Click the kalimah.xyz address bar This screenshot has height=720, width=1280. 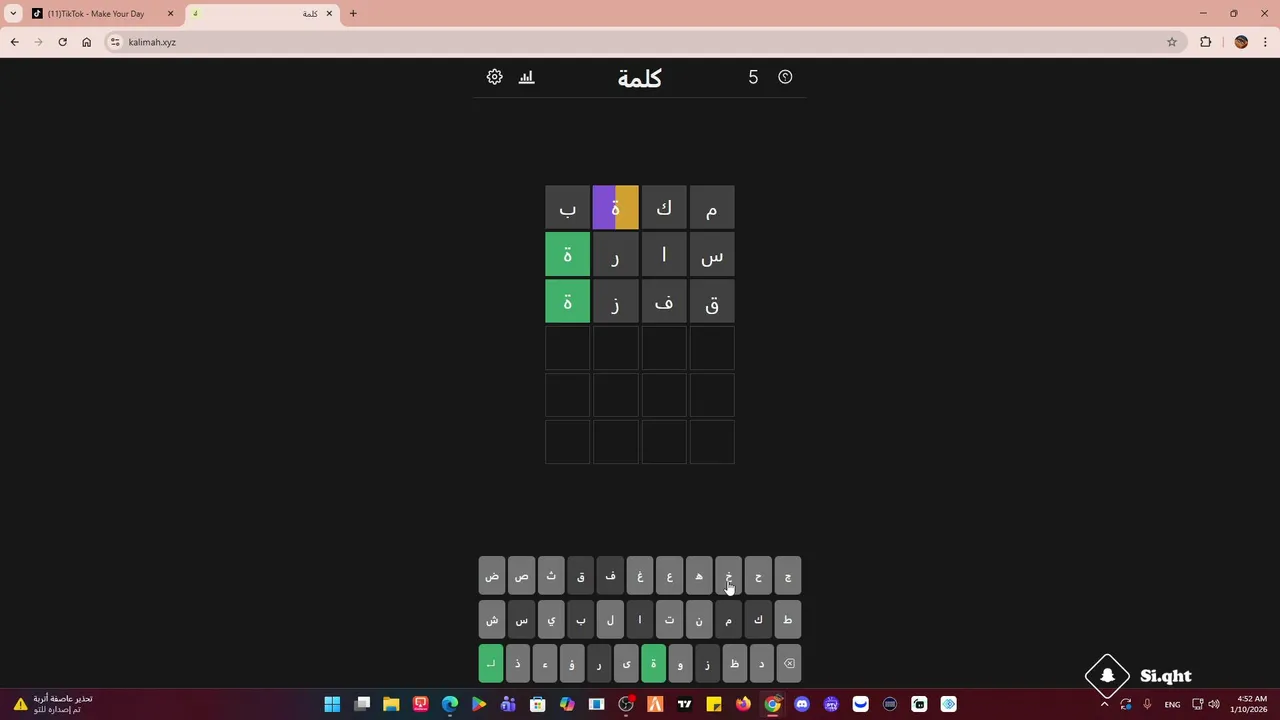pyautogui.click(x=640, y=42)
